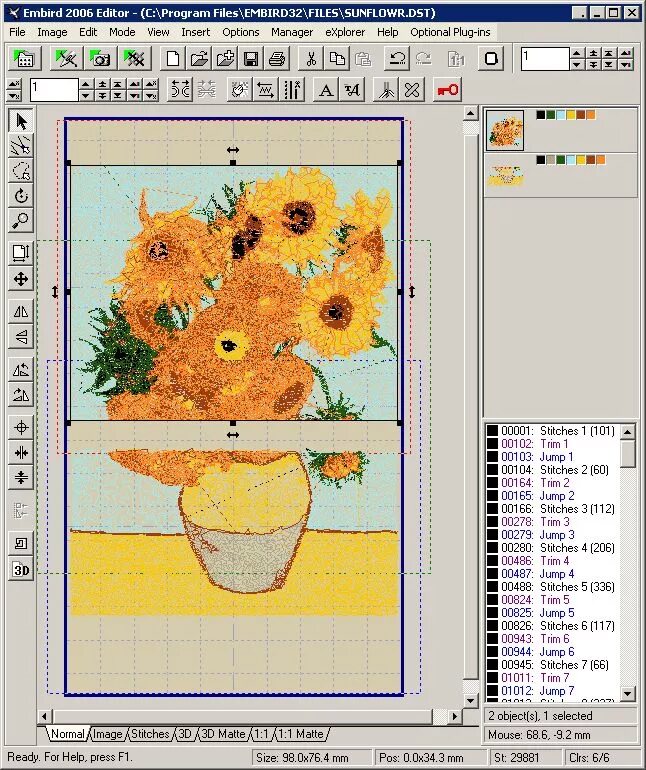
Task: Select list row '00102: Trim 1'
Action: [553, 444]
